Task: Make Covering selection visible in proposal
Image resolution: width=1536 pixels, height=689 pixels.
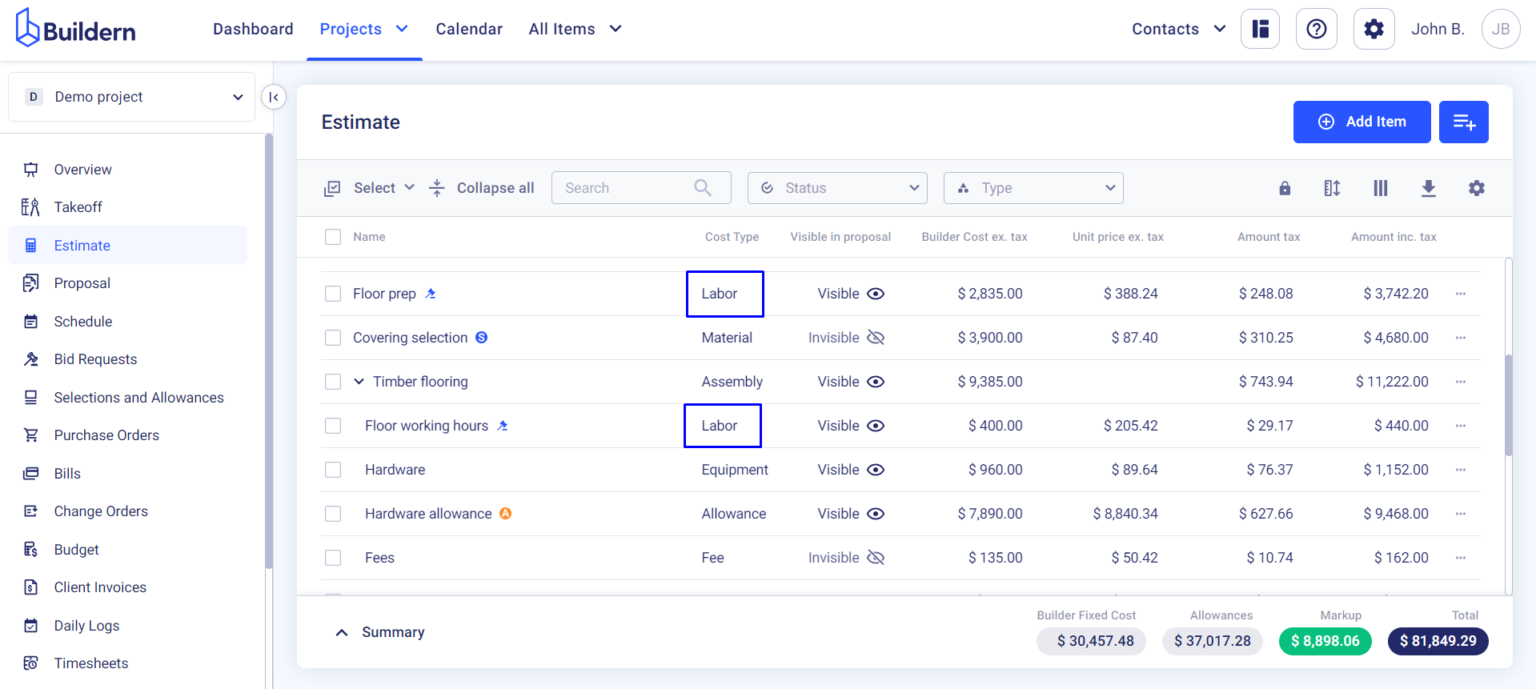Action: (x=876, y=337)
